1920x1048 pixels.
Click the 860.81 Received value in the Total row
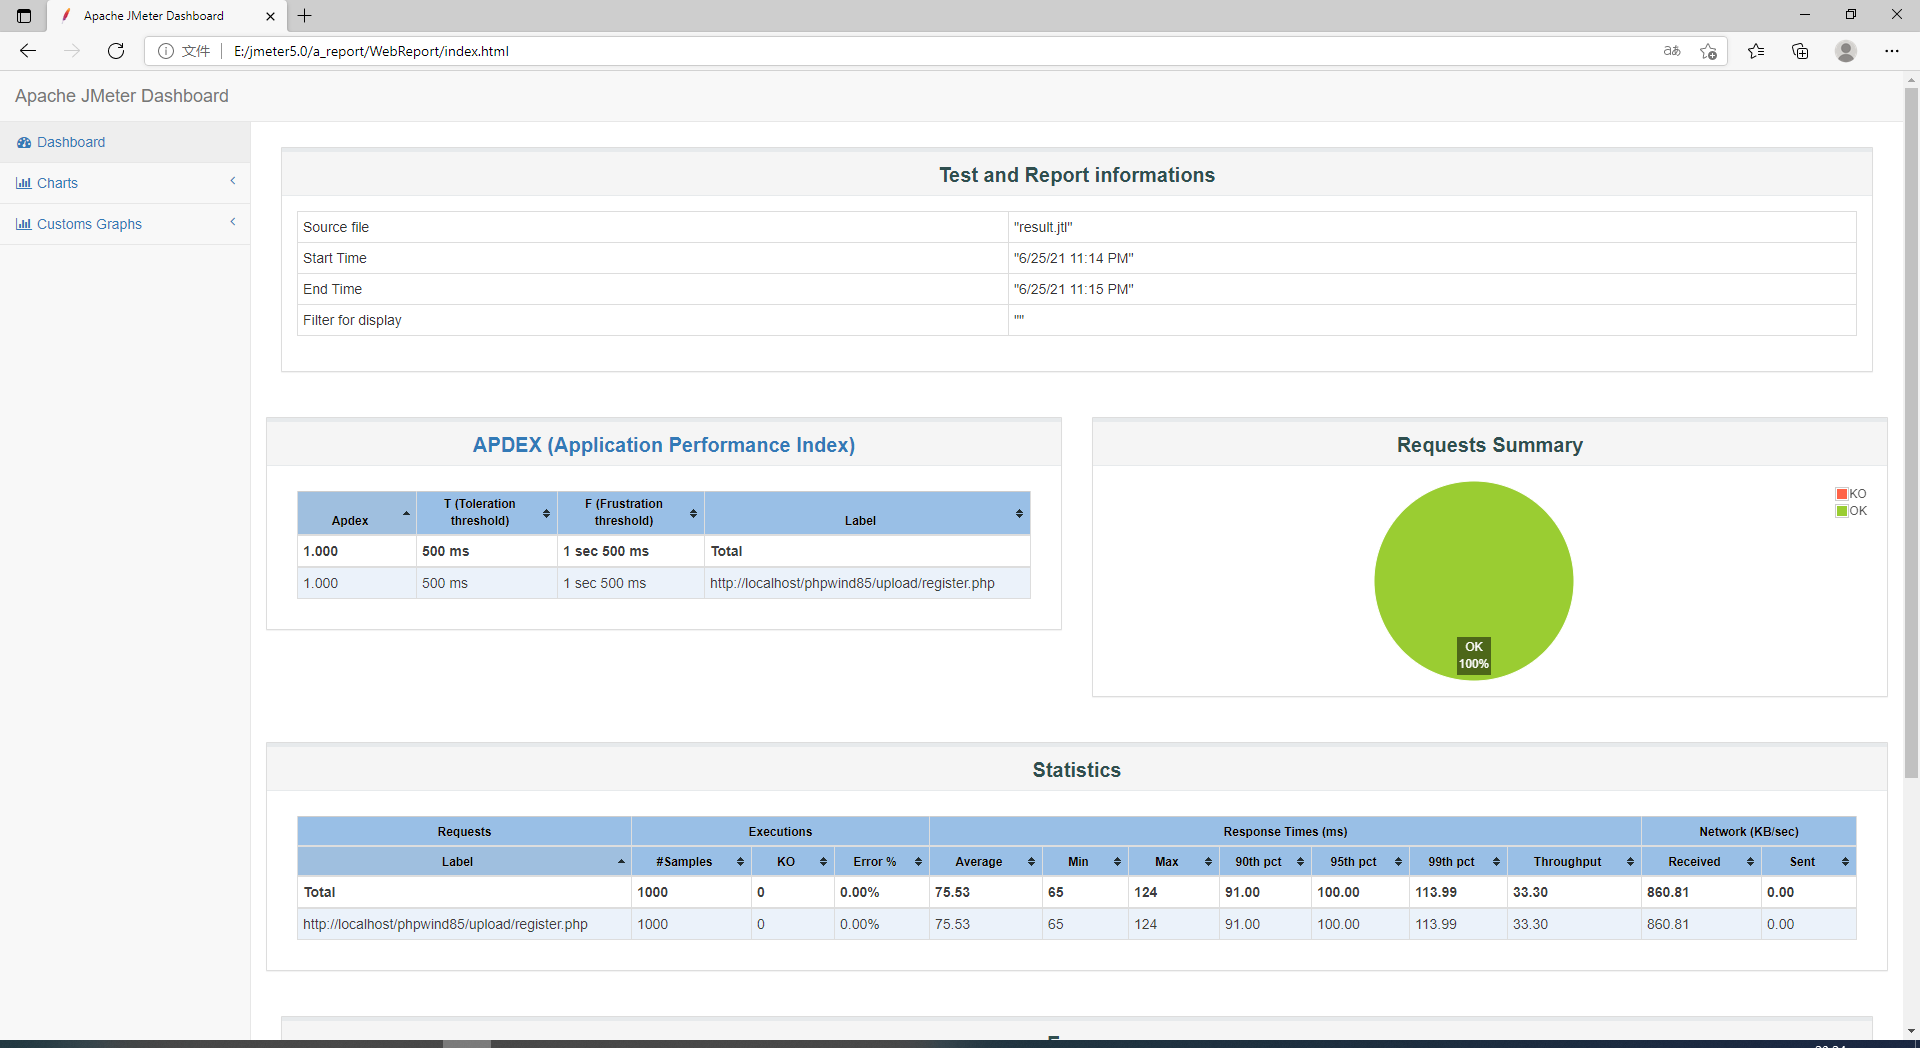1668,892
